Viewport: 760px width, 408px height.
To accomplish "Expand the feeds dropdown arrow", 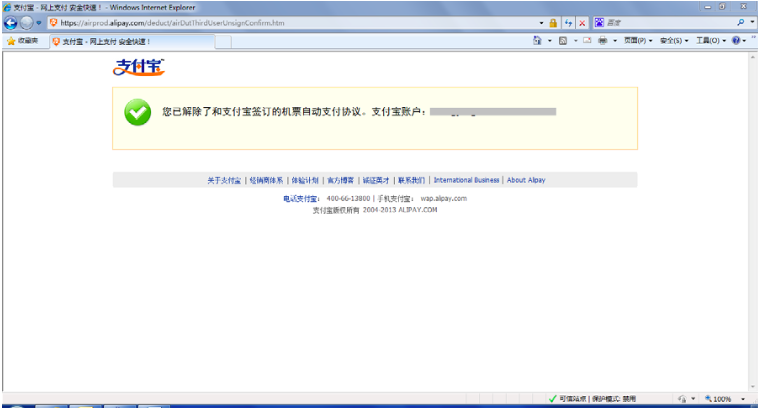I will [575, 41].
